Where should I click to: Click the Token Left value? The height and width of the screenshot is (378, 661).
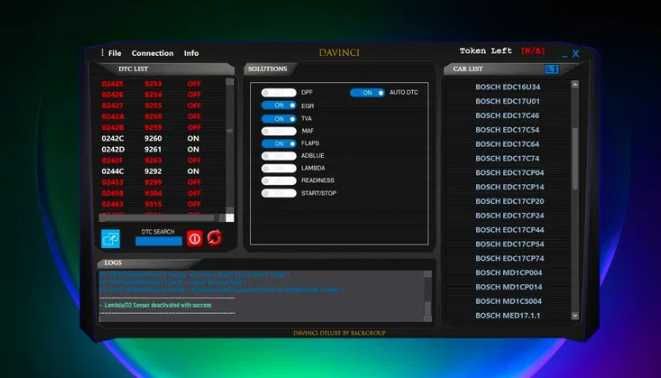coord(533,51)
